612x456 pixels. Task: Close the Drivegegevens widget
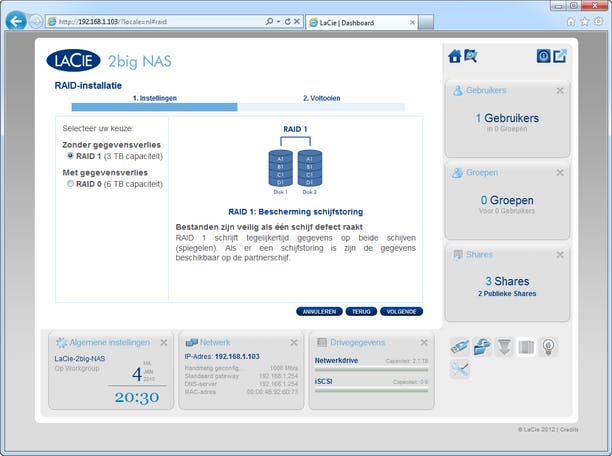[424, 342]
